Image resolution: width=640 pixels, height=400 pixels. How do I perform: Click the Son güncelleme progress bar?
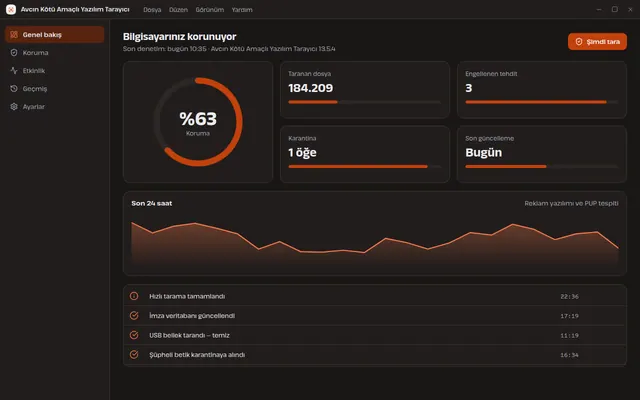[542, 167]
